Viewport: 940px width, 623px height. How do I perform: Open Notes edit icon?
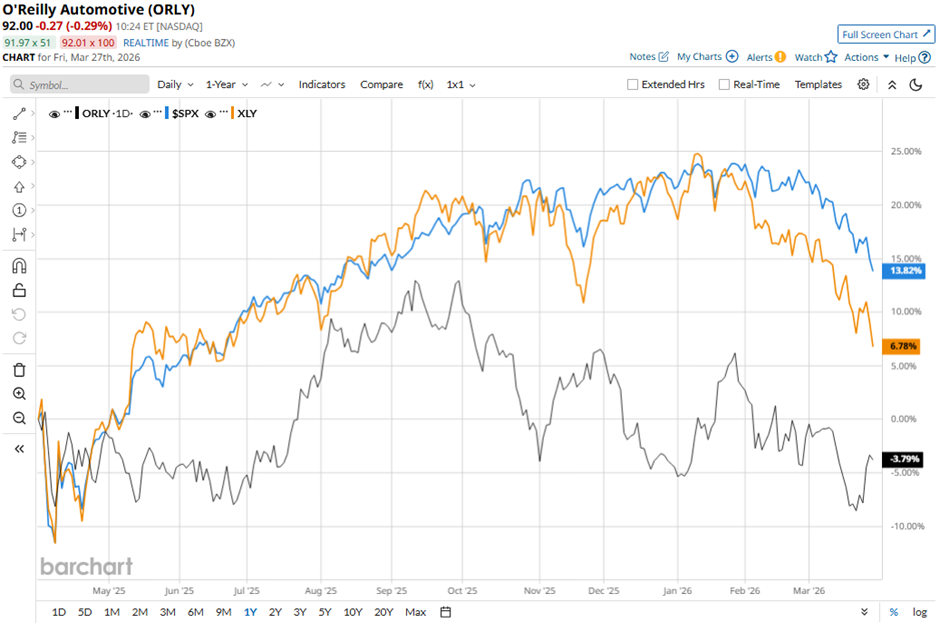[663, 56]
